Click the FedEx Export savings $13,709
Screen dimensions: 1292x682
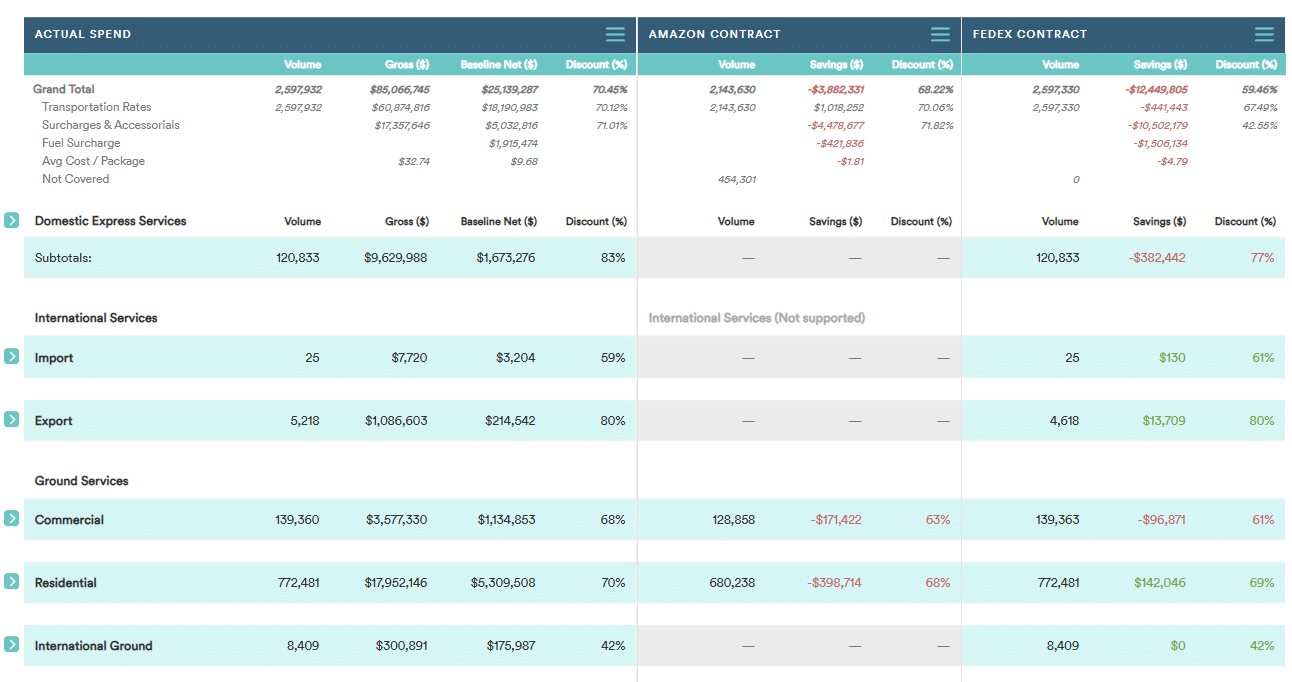[1164, 421]
